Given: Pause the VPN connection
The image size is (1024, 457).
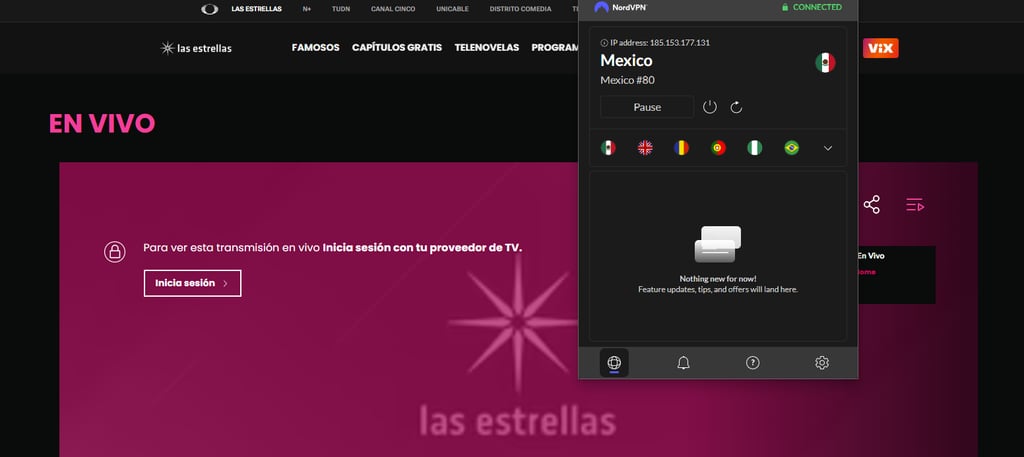Looking at the screenshot, I should pyautogui.click(x=647, y=107).
